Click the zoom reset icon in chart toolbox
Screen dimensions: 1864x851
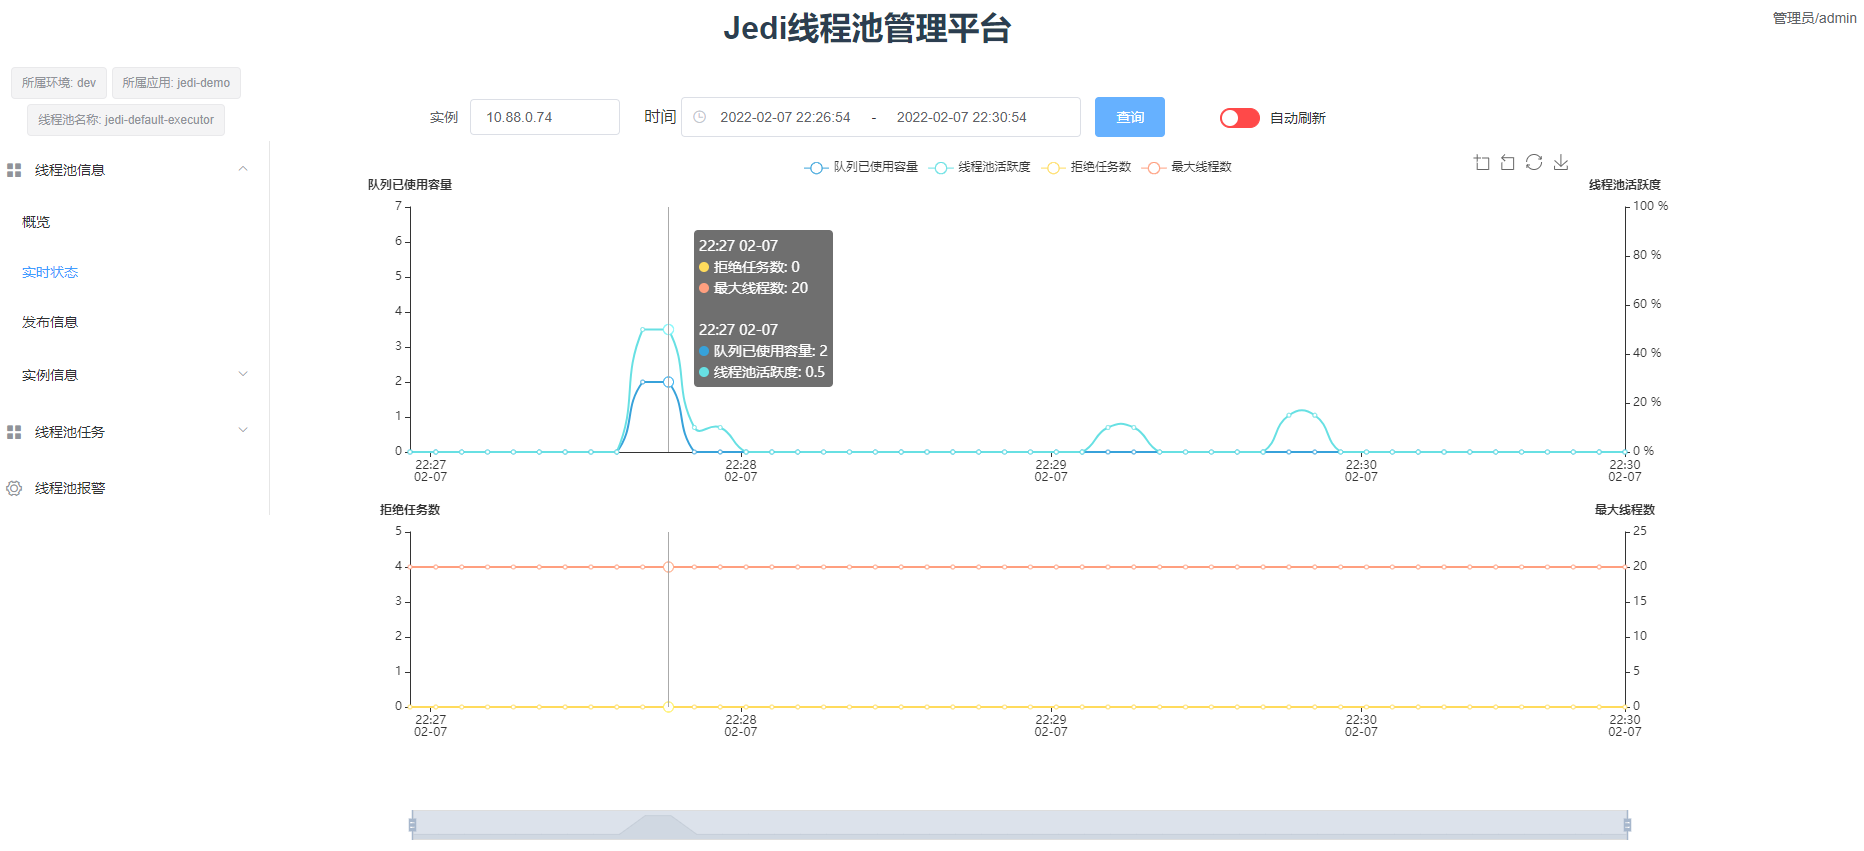[x=1508, y=162]
